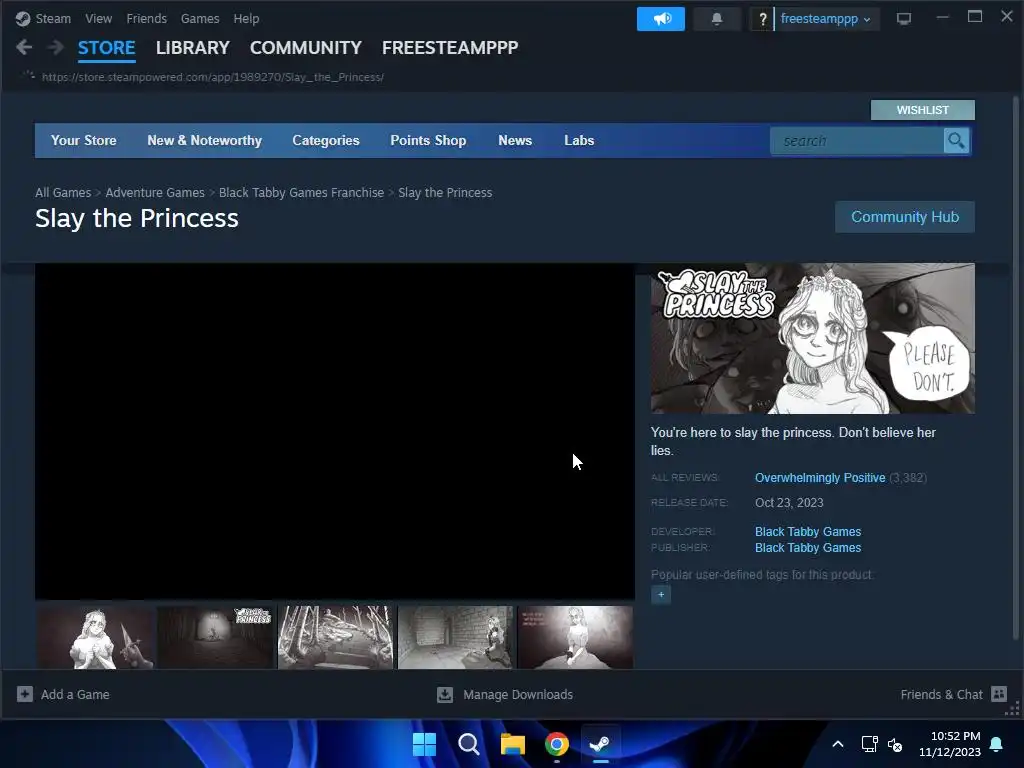Click the developer Black Tabby Games link

click(808, 532)
